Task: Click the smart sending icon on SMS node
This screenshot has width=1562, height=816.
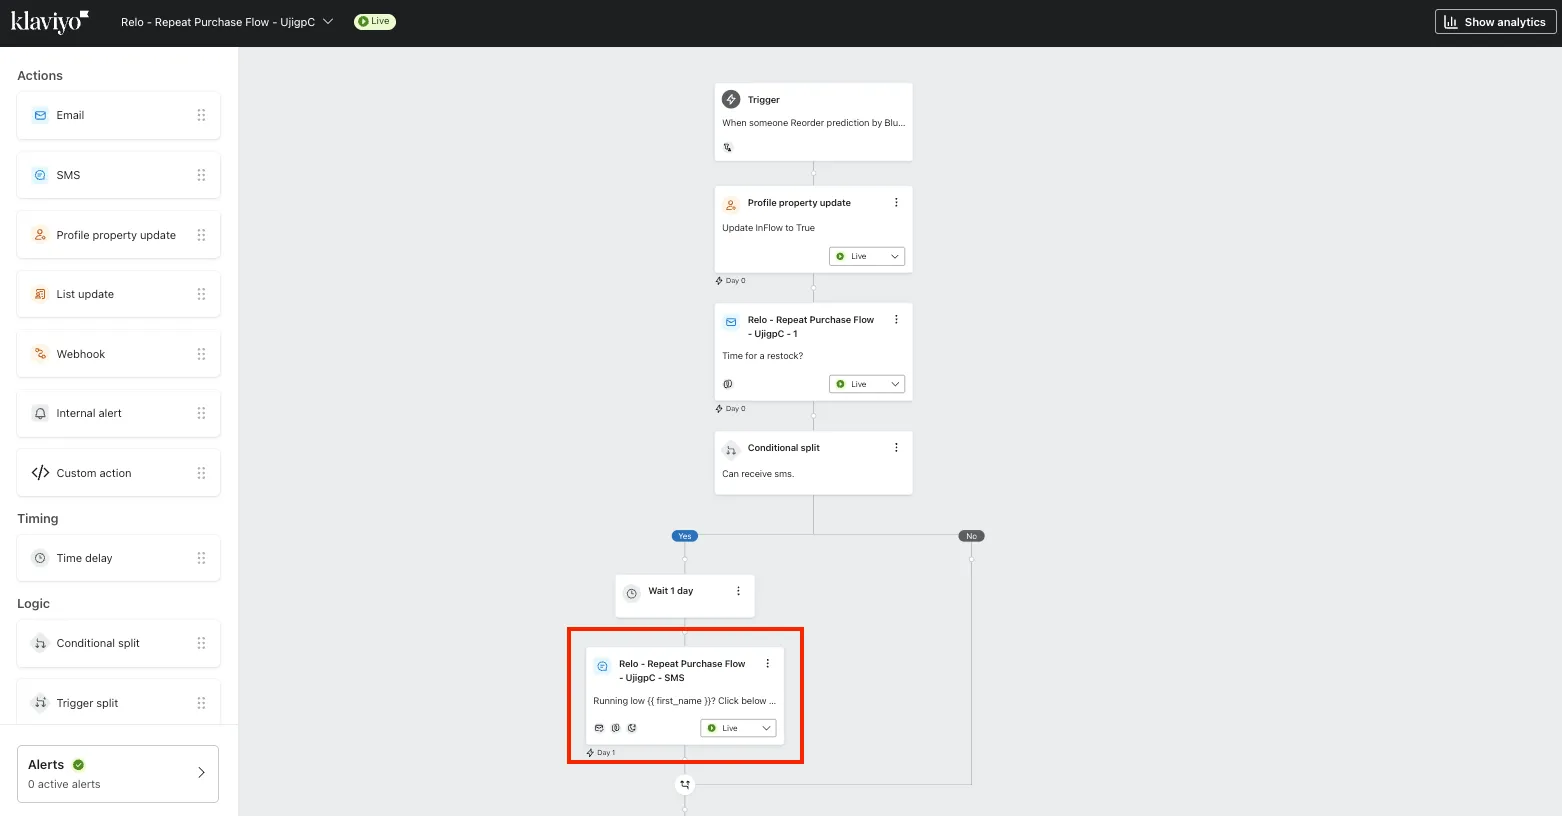Action: point(599,728)
